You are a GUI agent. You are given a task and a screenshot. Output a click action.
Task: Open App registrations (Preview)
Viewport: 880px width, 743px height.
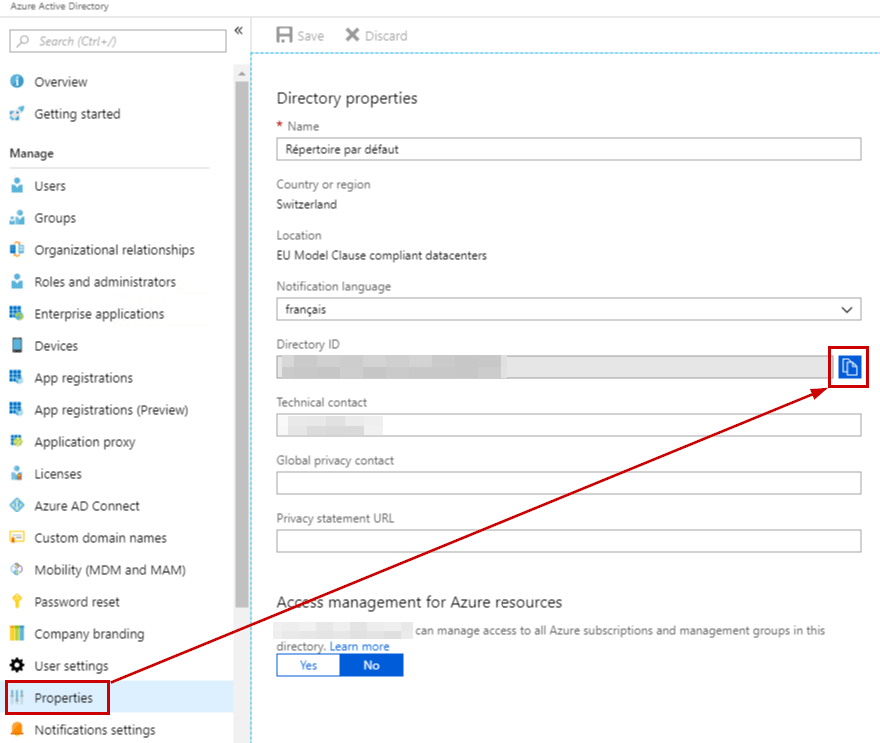111,410
